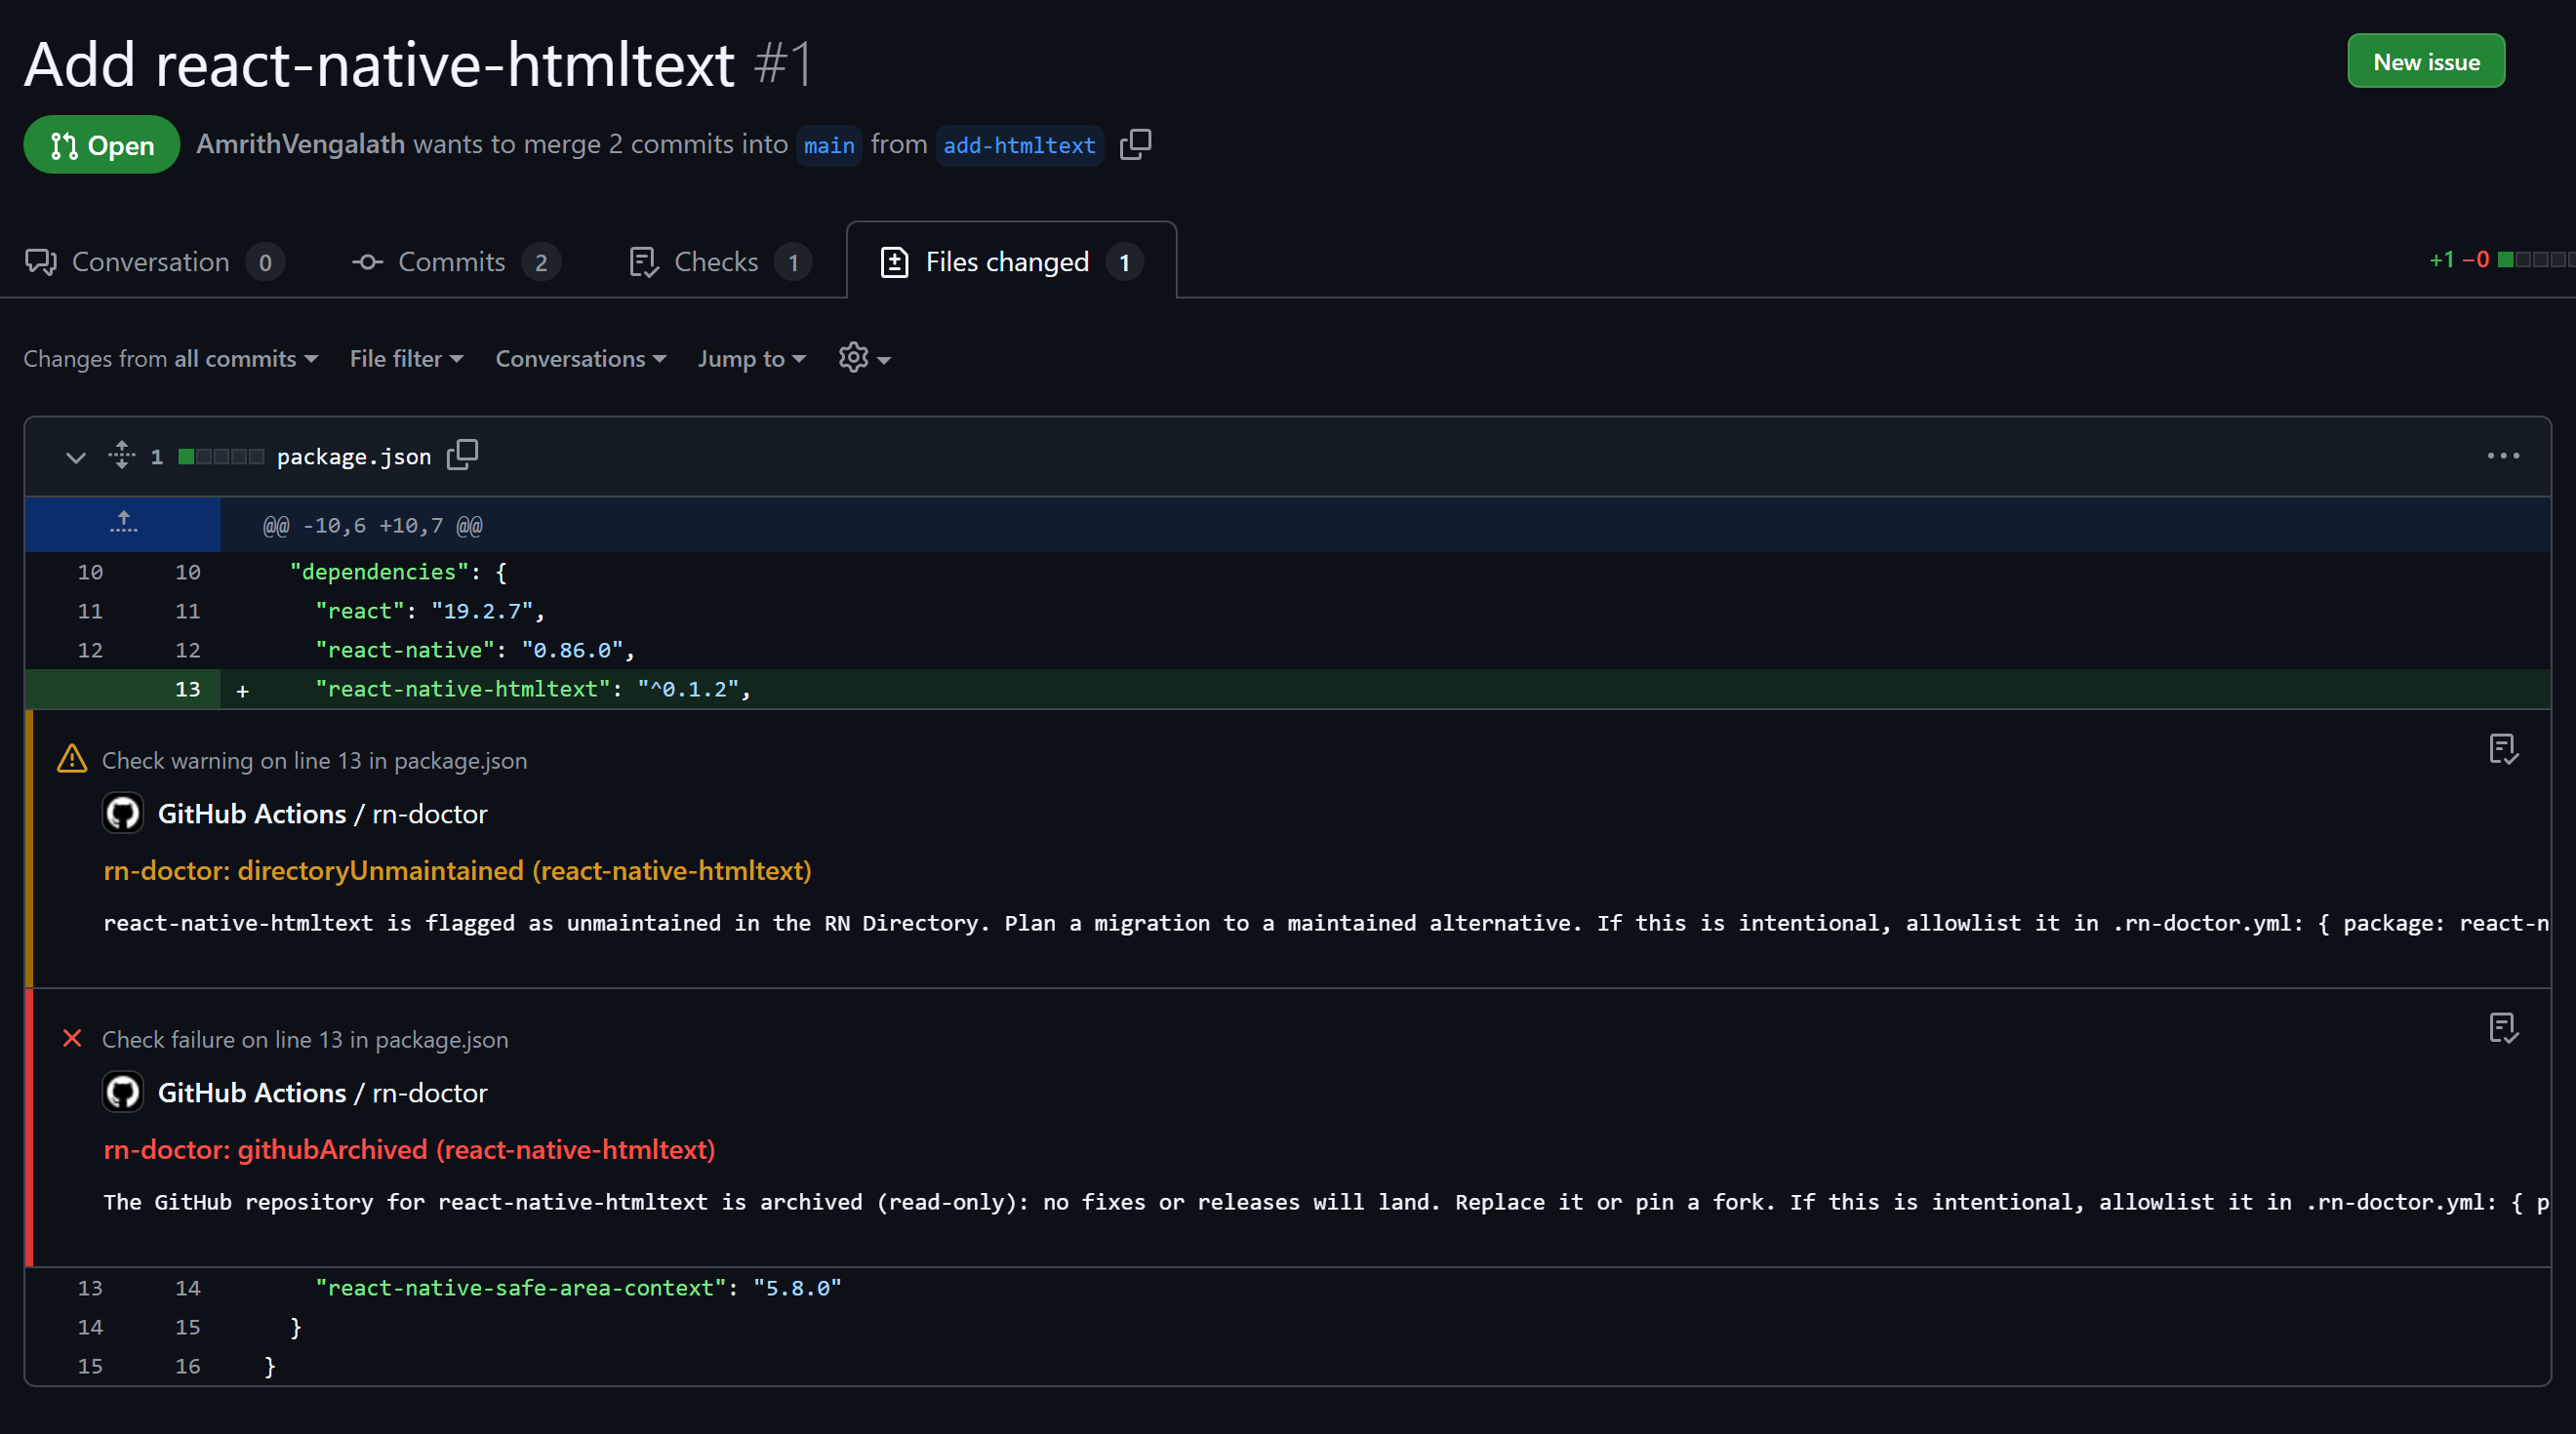Open the package.json three-dots options menu
Viewport: 2576px width, 1434px height.
tap(2503, 456)
